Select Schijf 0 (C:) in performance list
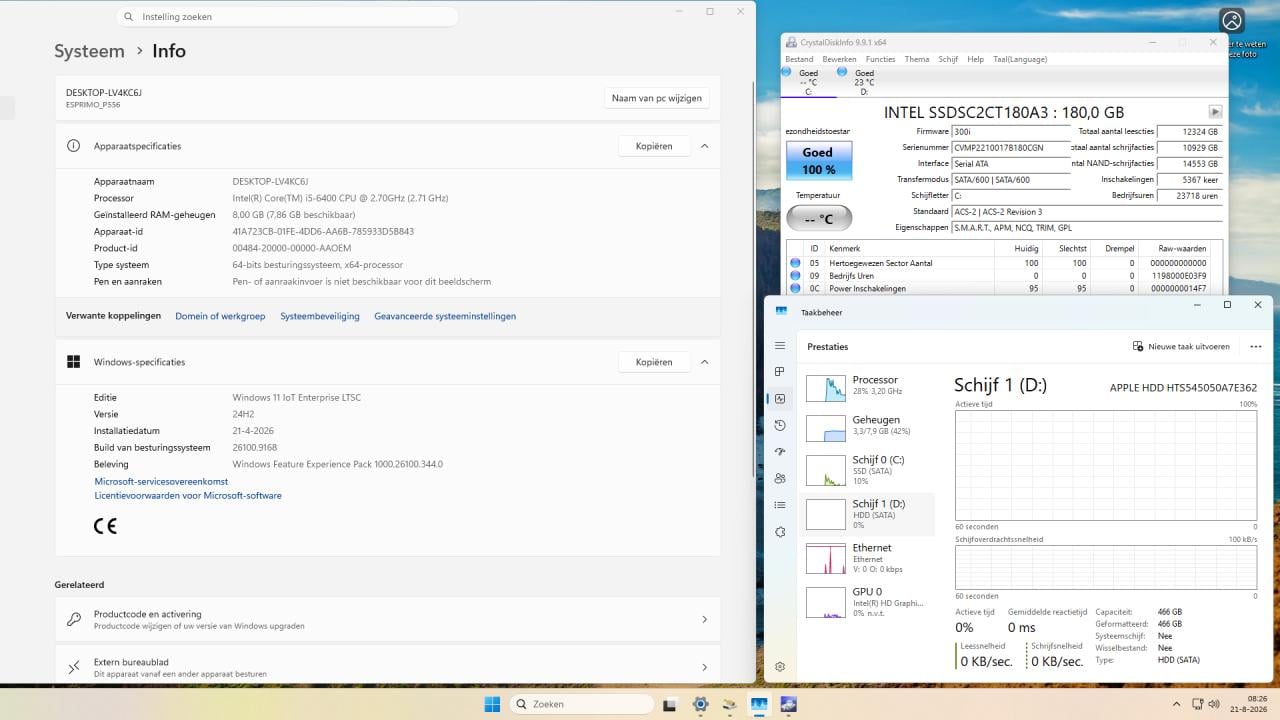 tap(868, 470)
